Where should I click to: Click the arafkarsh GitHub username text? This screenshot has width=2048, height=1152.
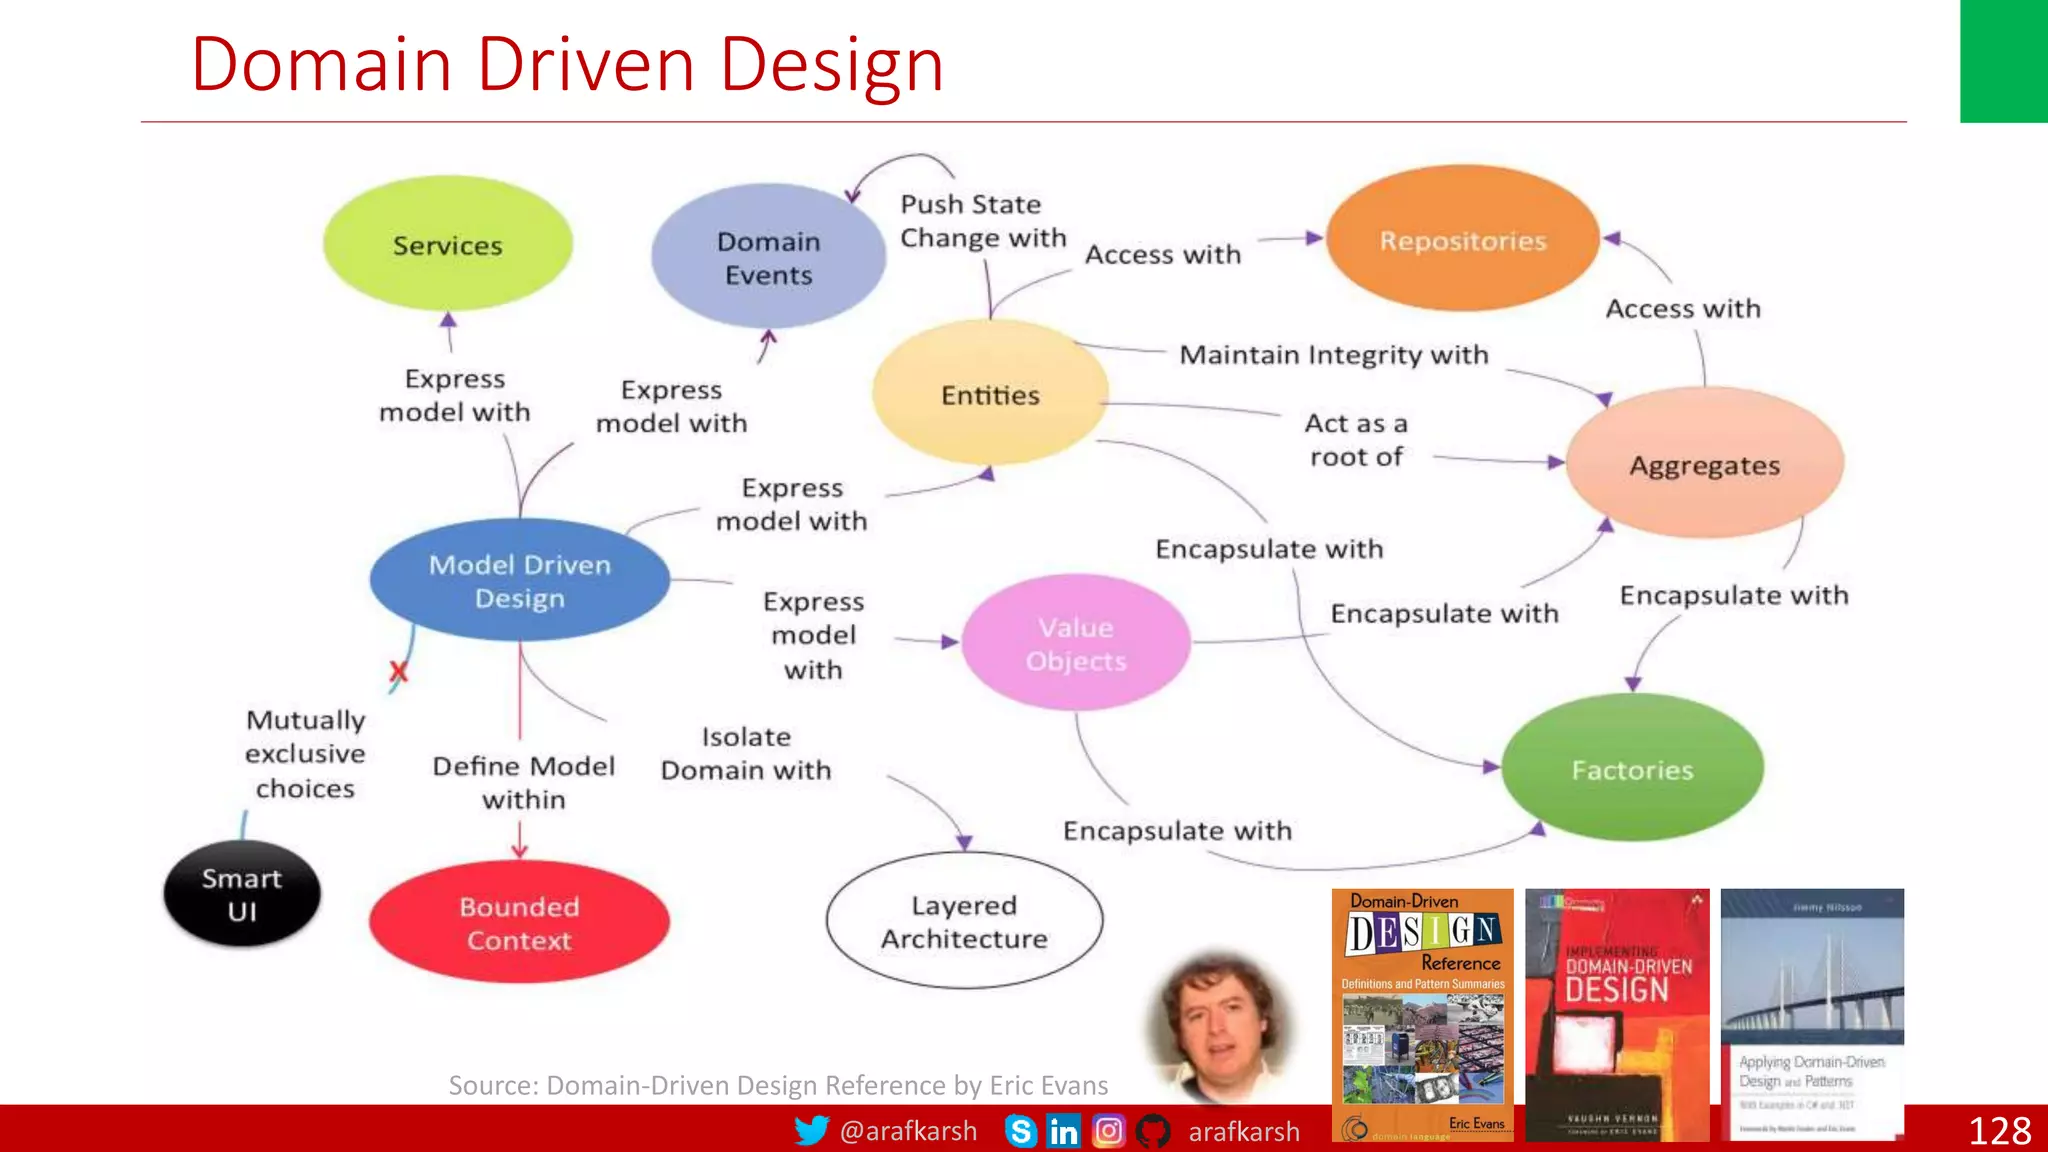(1244, 1131)
